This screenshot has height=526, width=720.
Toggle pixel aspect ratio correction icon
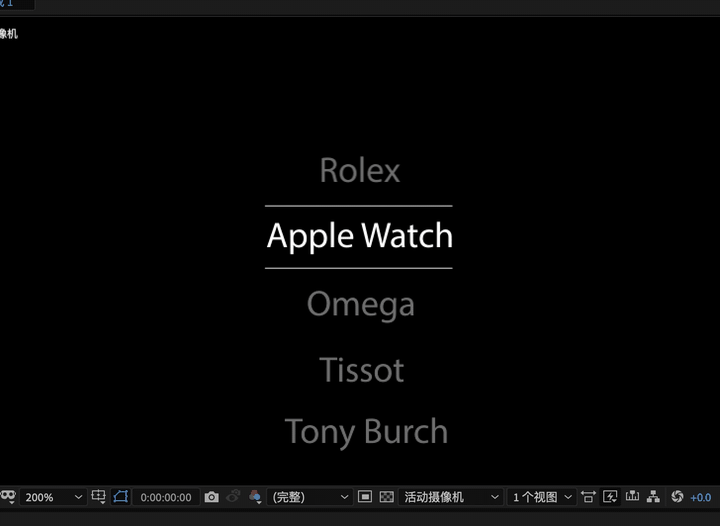coord(588,497)
